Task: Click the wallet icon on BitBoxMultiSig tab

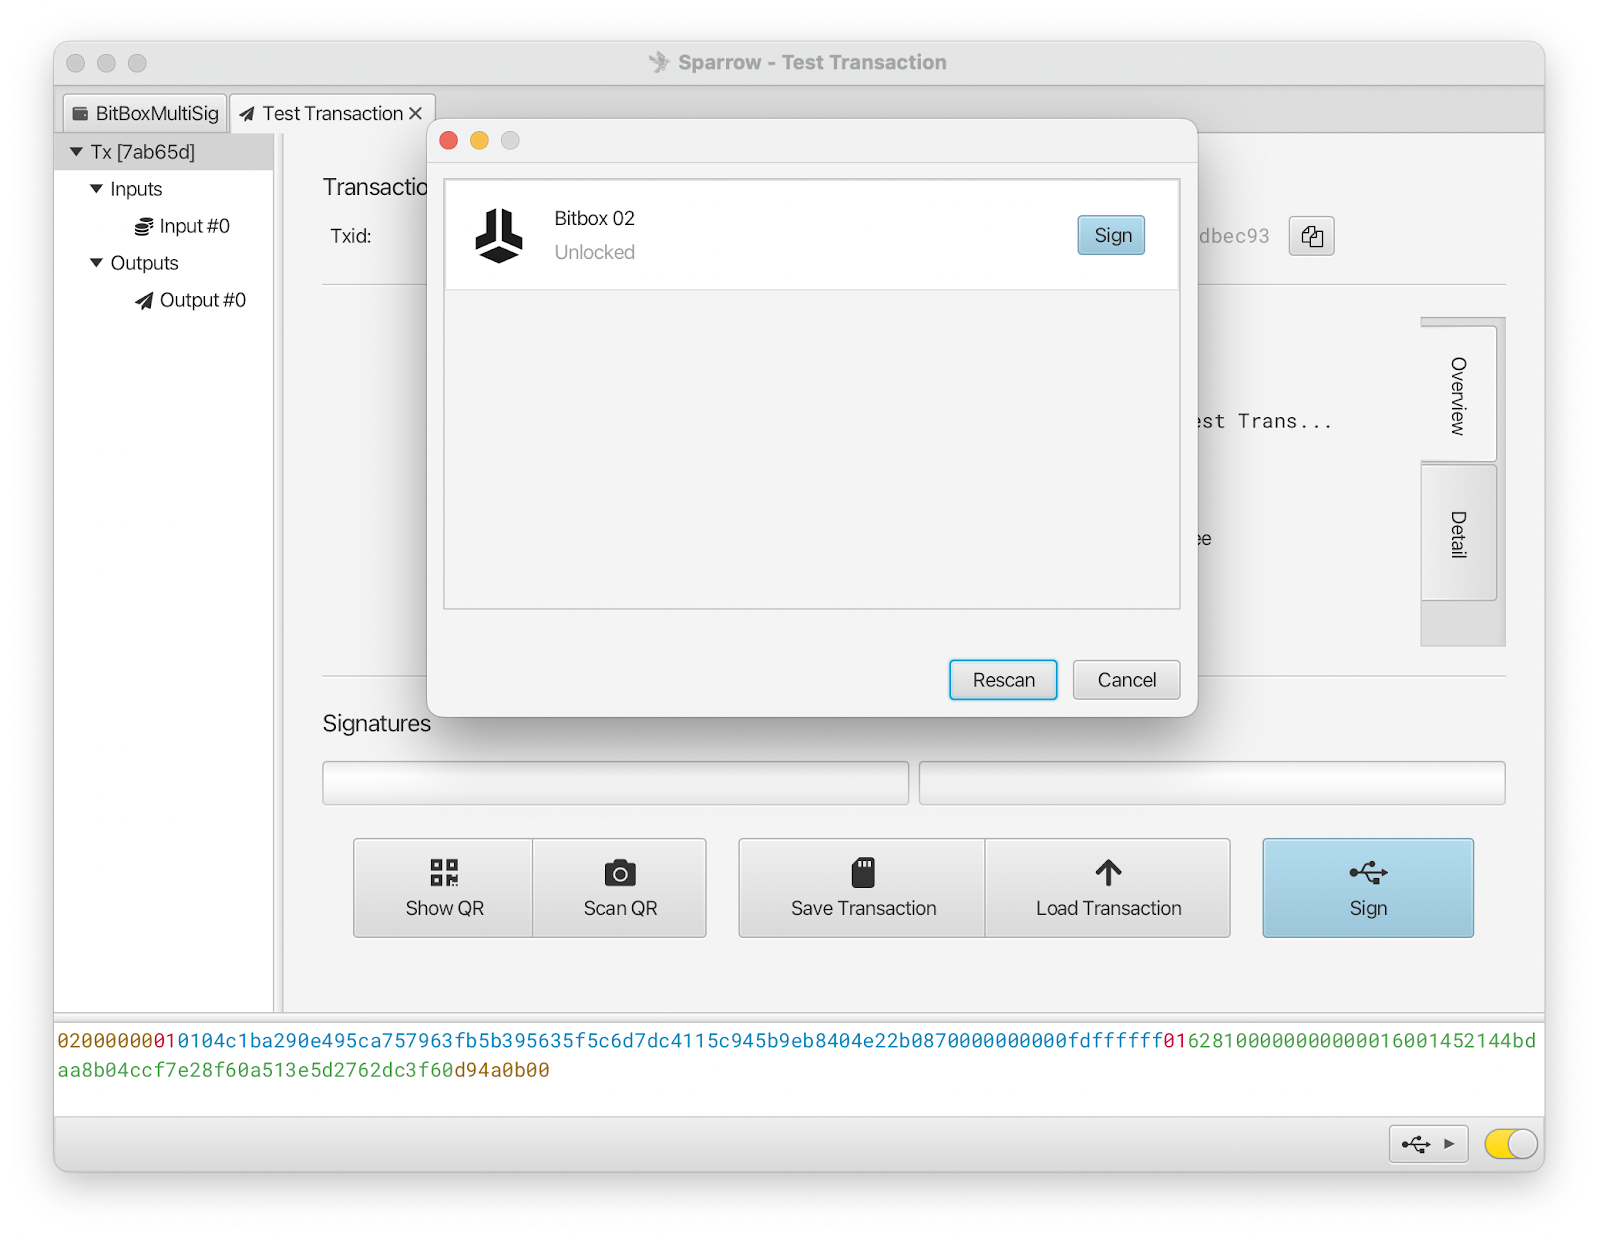Action: click(80, 114)
